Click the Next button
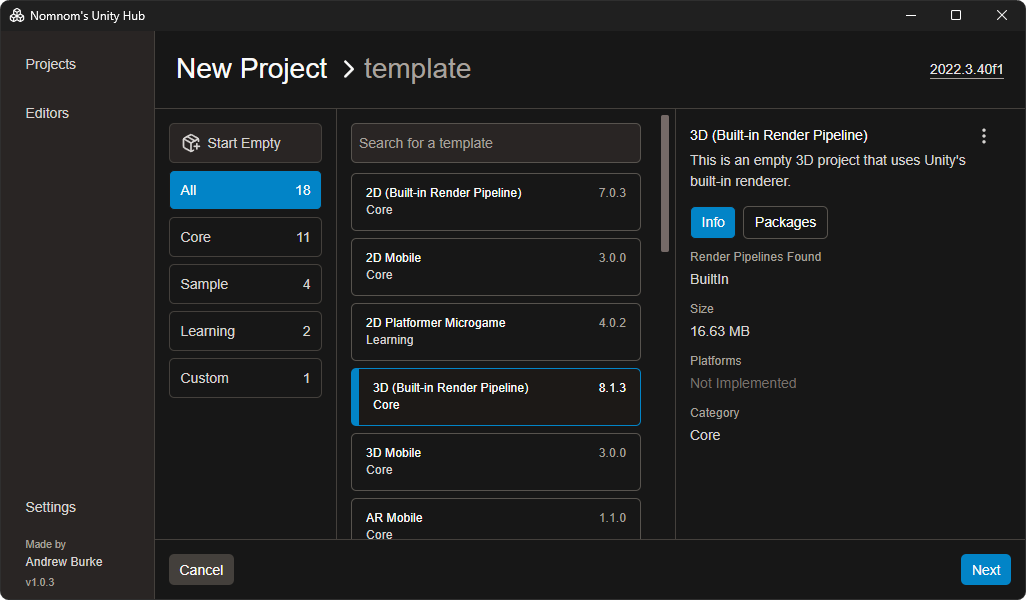 pyautogui.click(x=985, y=570)
